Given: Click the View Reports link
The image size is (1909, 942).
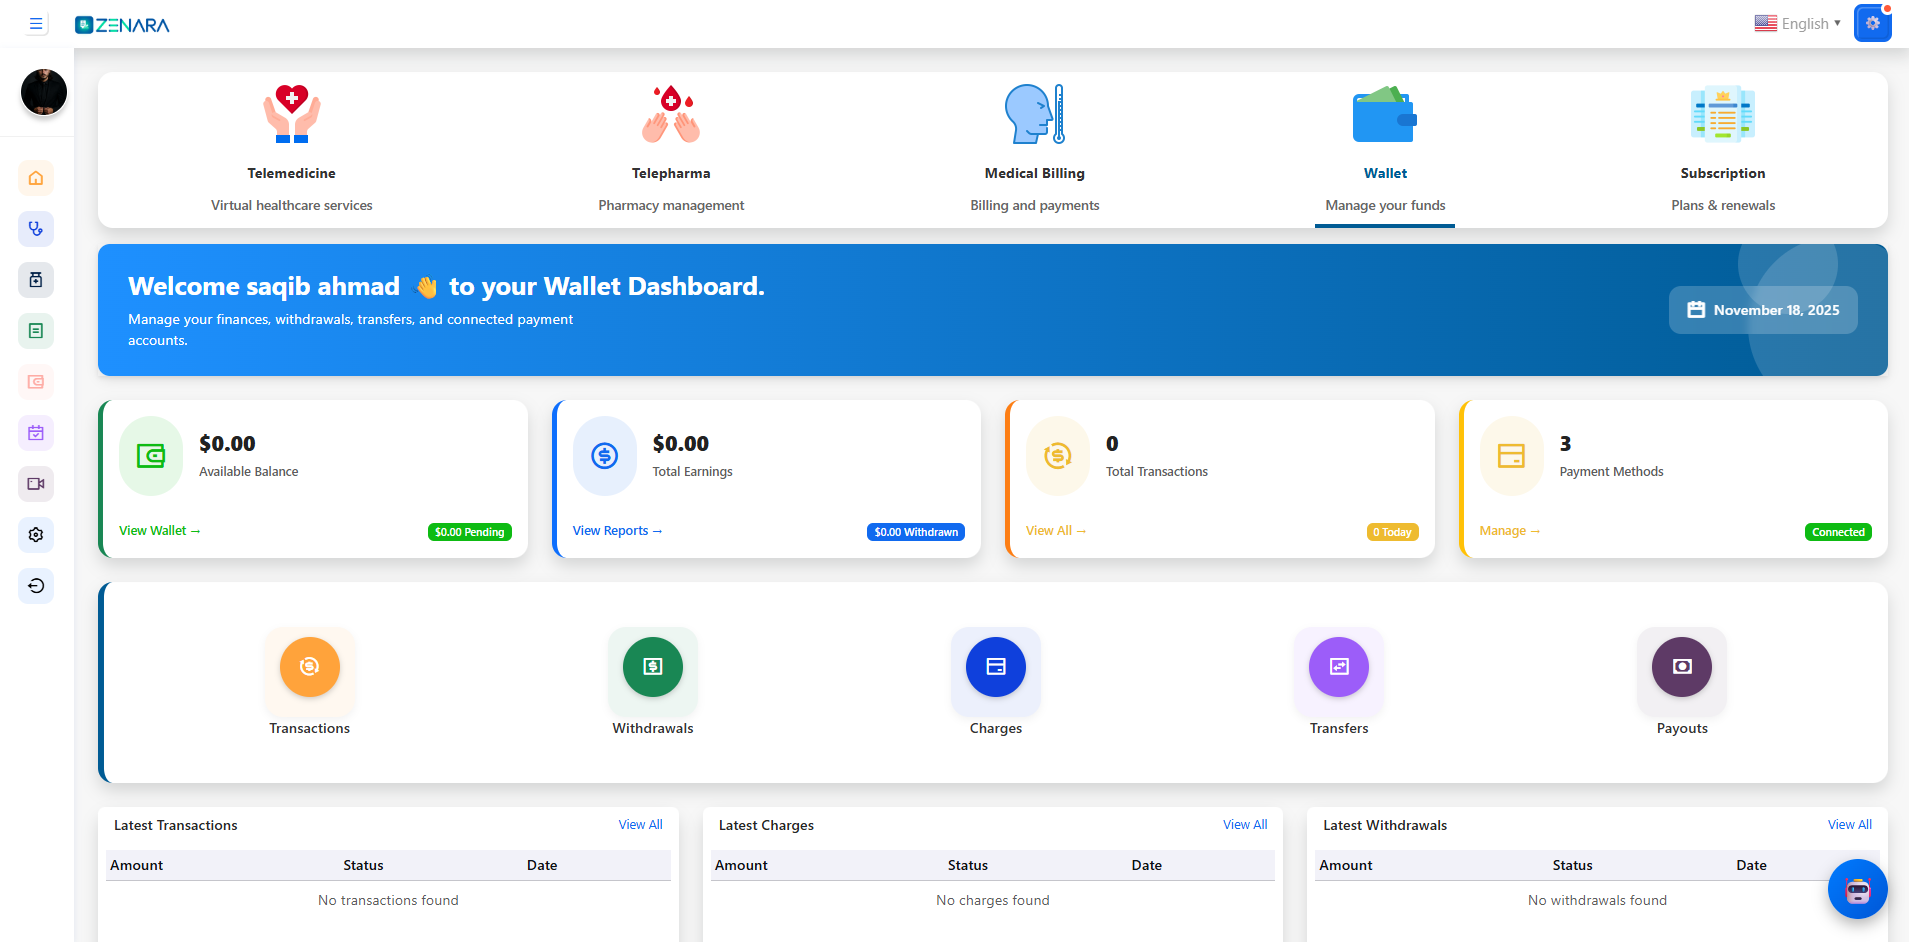Looking at the screenshot, I should [617, 531].
